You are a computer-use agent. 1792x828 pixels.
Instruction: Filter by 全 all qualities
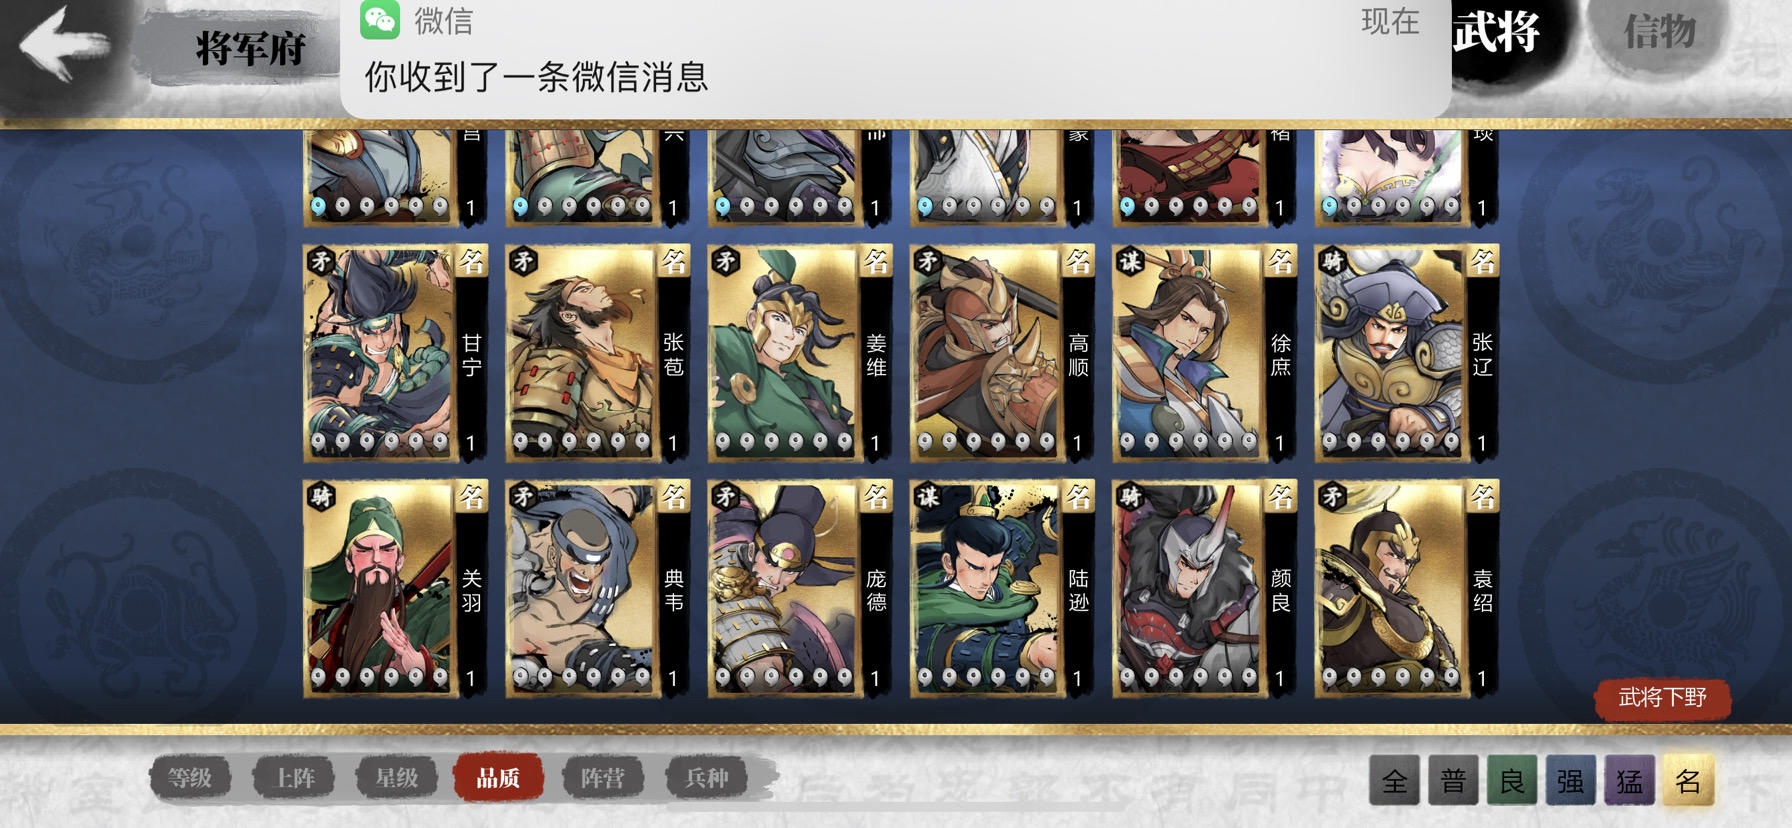[1395, 781]
